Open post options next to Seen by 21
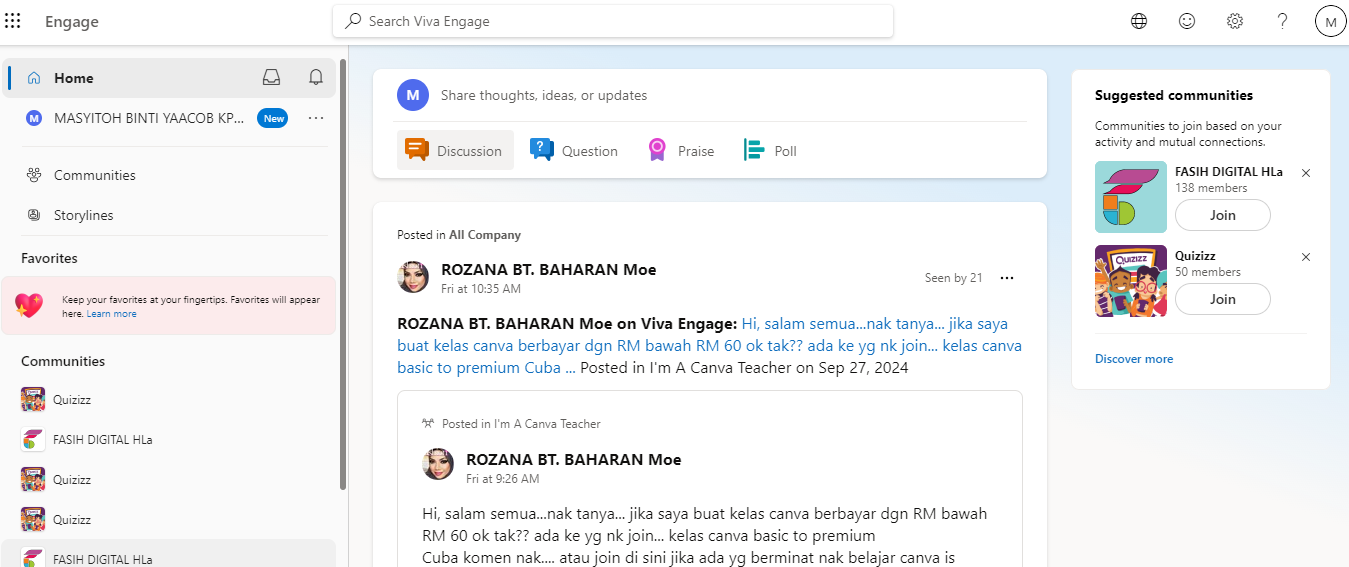The width and height of the screenshot is (1349, 567). coord(1007,278)
